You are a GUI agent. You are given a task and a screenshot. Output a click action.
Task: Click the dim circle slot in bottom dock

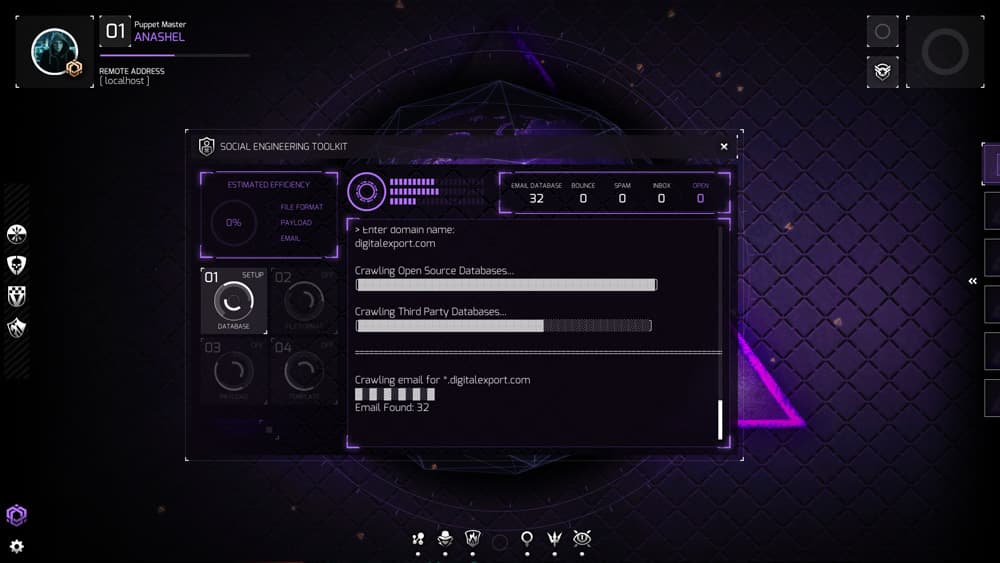(500, 542)
